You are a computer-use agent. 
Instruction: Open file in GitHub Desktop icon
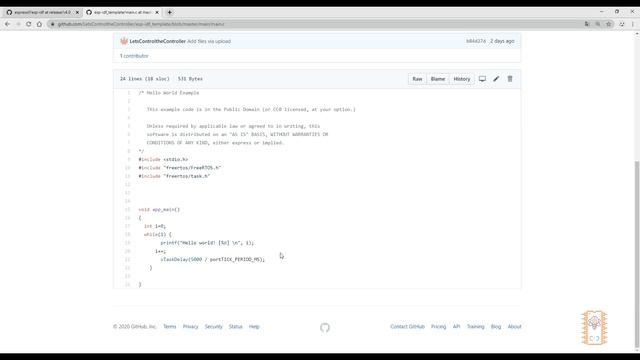pos(482,79)
